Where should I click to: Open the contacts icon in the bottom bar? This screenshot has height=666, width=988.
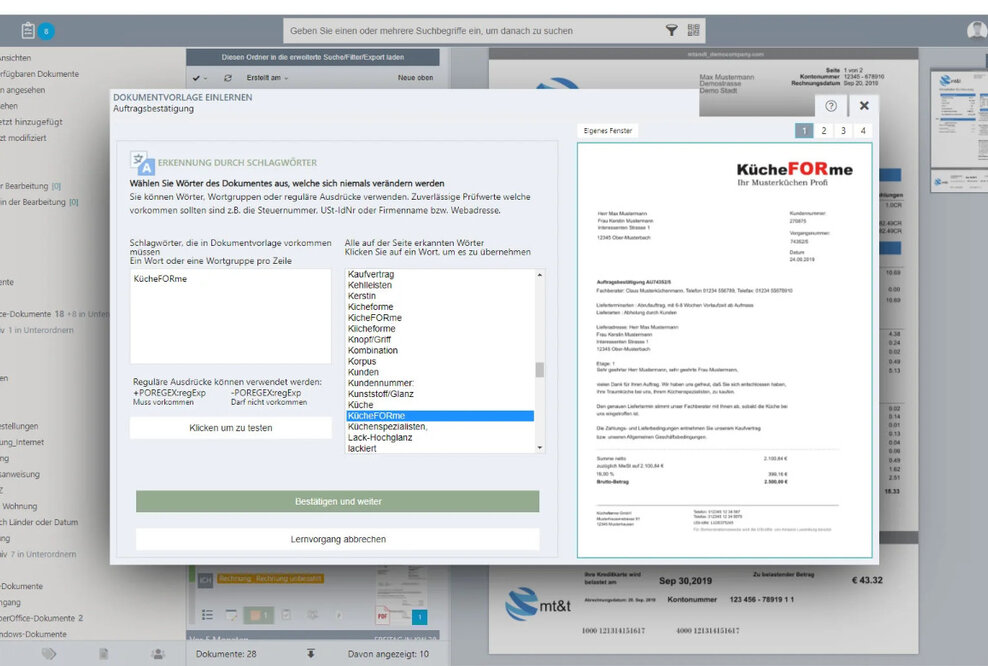155,651
